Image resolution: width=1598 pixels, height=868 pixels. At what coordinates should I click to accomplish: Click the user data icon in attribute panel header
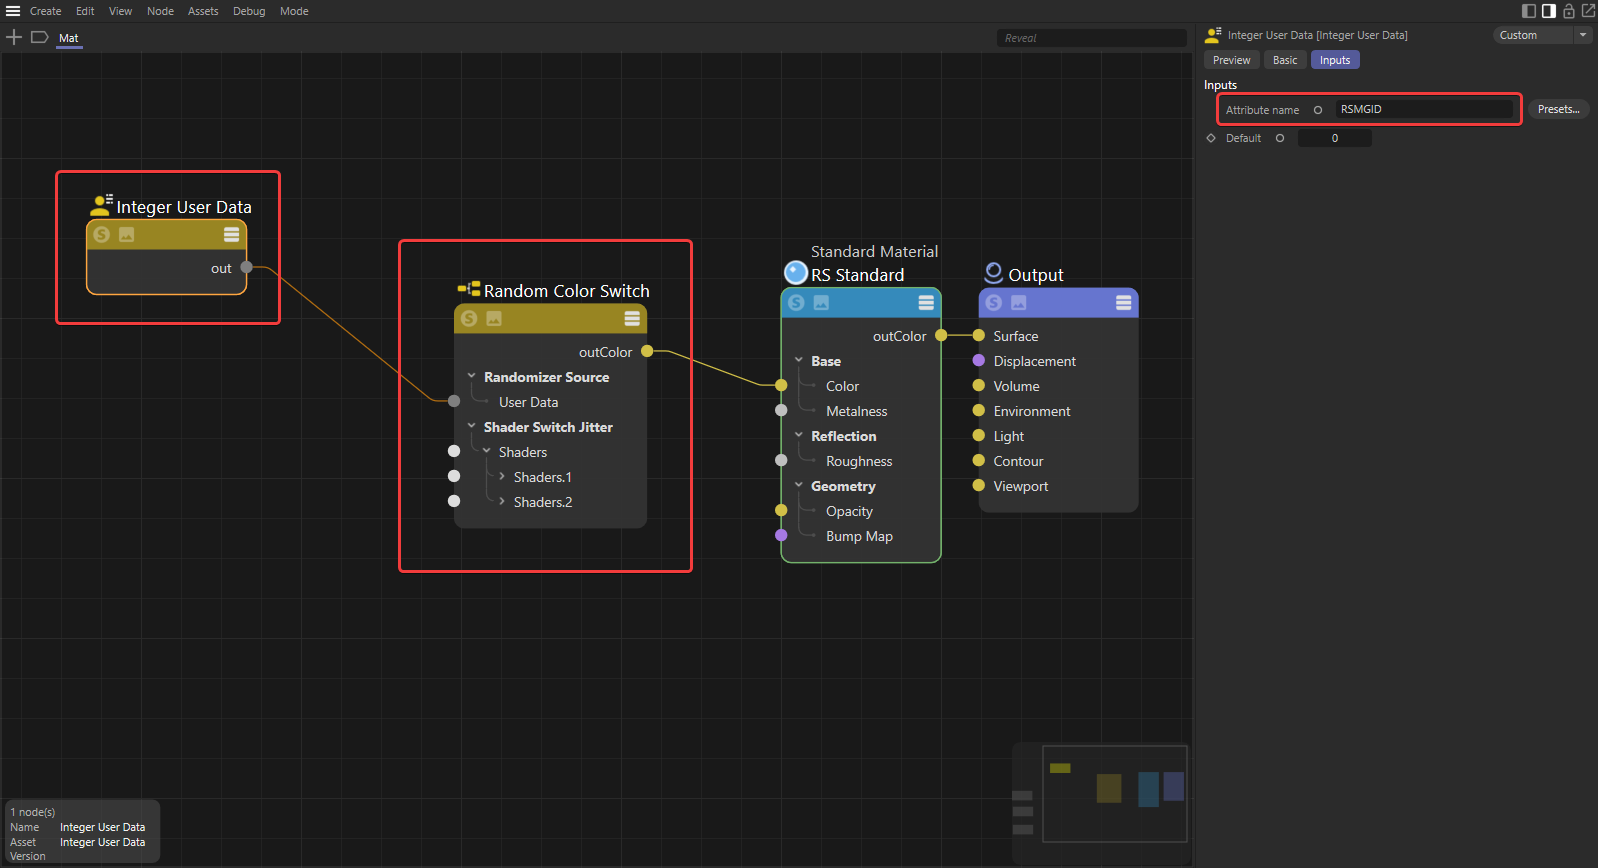(x=1214, y=35)
